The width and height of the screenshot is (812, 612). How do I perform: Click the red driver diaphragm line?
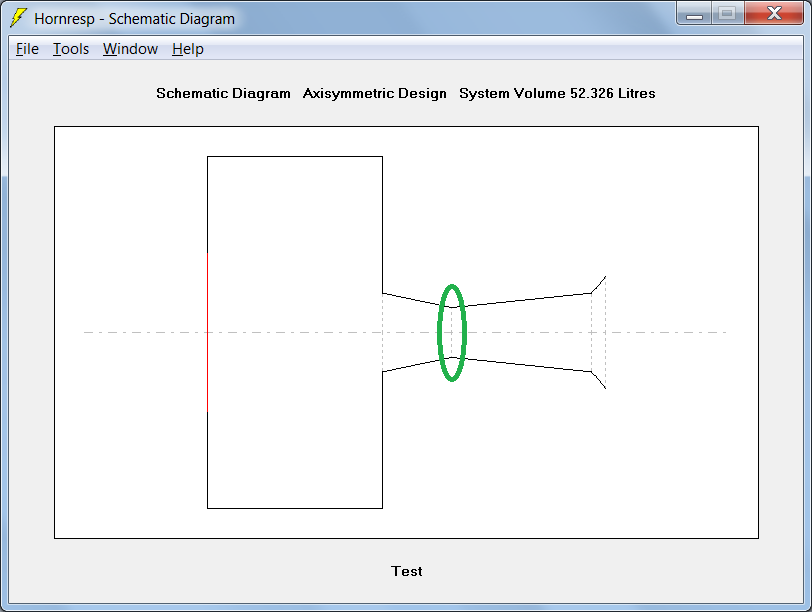tap(208, 332)
